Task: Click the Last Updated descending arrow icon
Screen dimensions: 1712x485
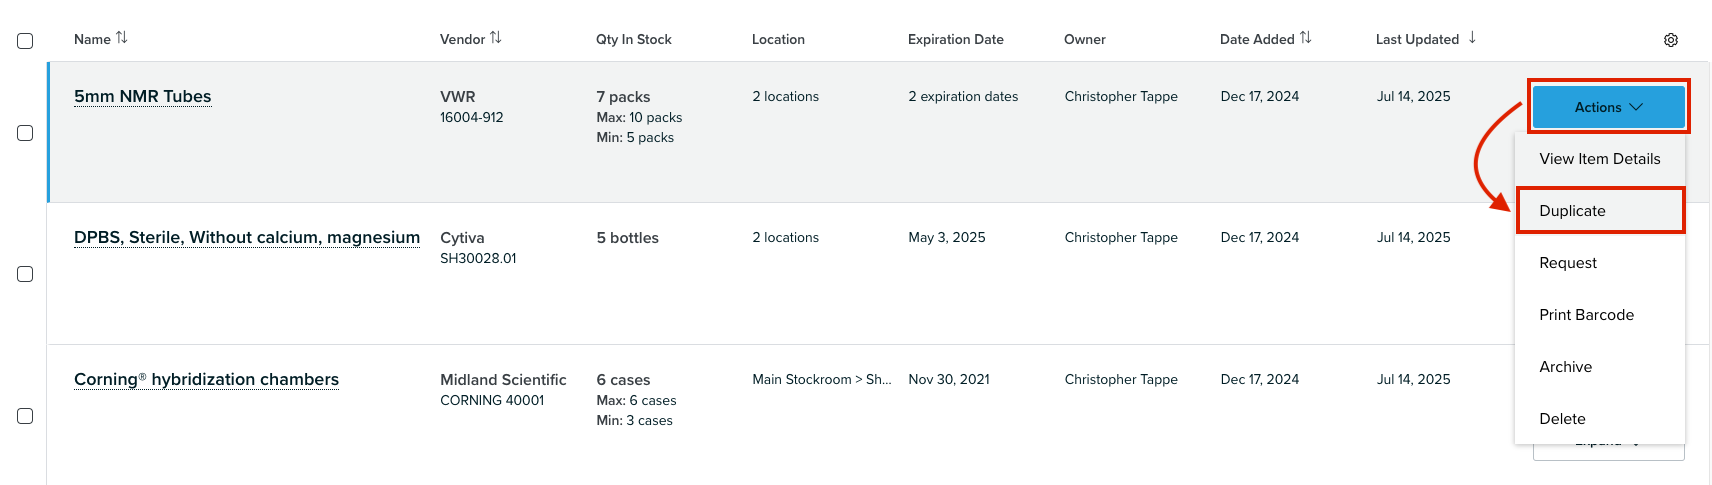Action: 1472,38
